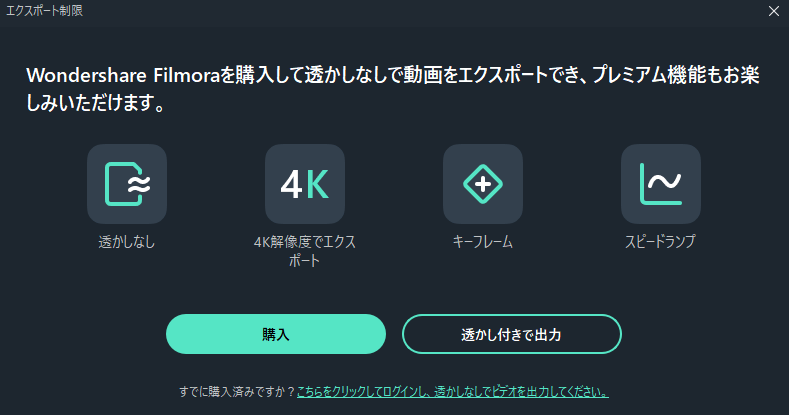Click the すでに購入済みですか? text
789x415 pixels.
point(237,391)
